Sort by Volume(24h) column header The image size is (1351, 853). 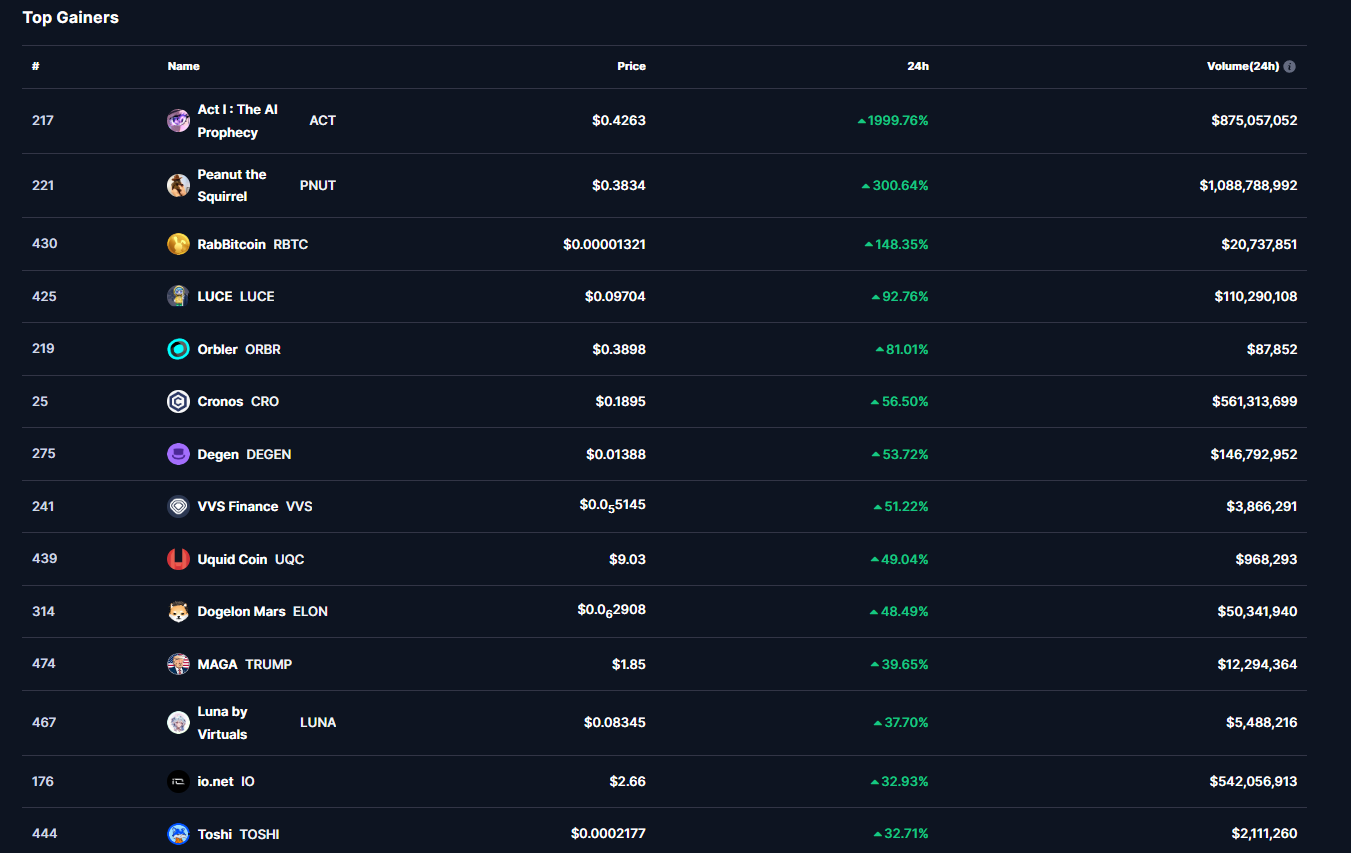(x=1242, y=66)
